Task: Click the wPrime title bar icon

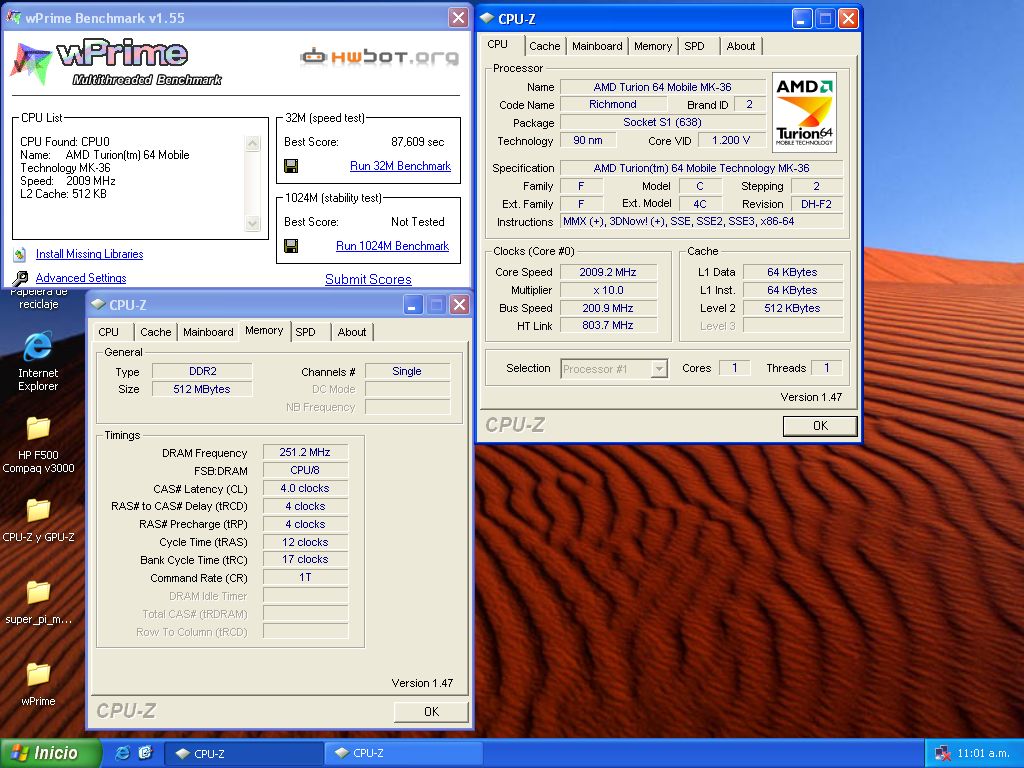Action: (13, 18)
